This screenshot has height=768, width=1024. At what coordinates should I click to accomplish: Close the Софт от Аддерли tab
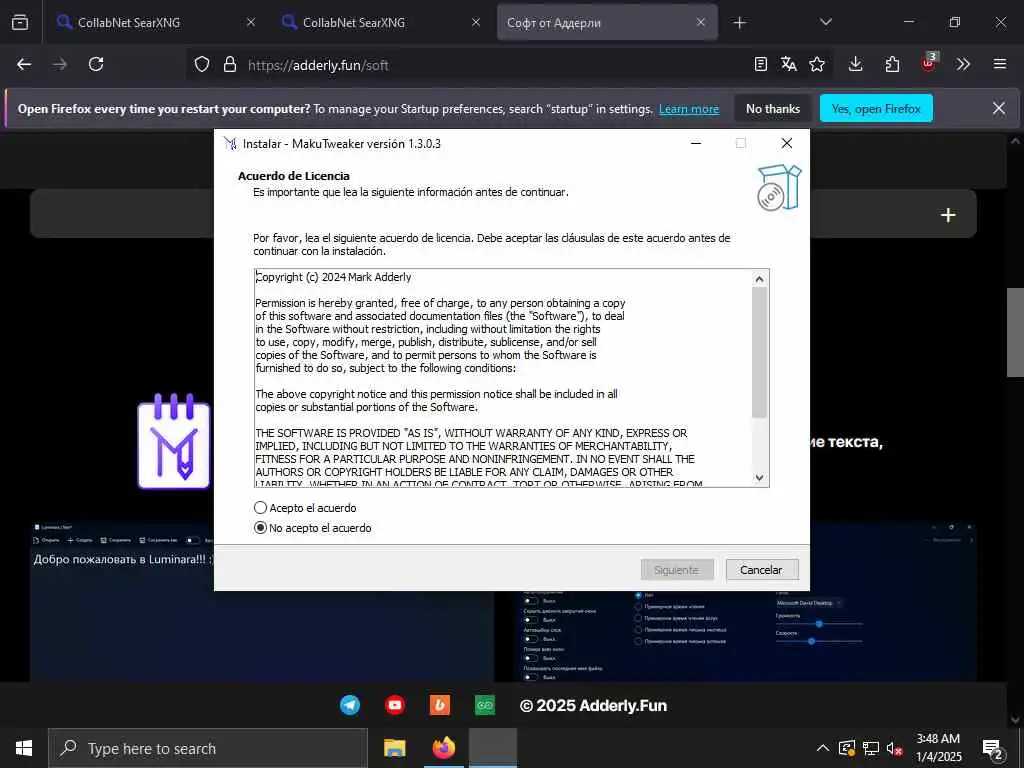[701, 22]
